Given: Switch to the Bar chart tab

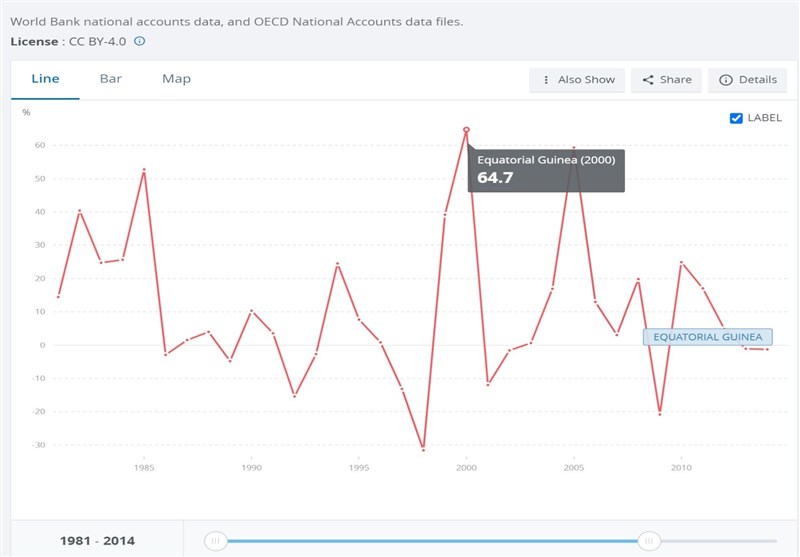Looking at the screenshot, I should [x=110, y=79].
